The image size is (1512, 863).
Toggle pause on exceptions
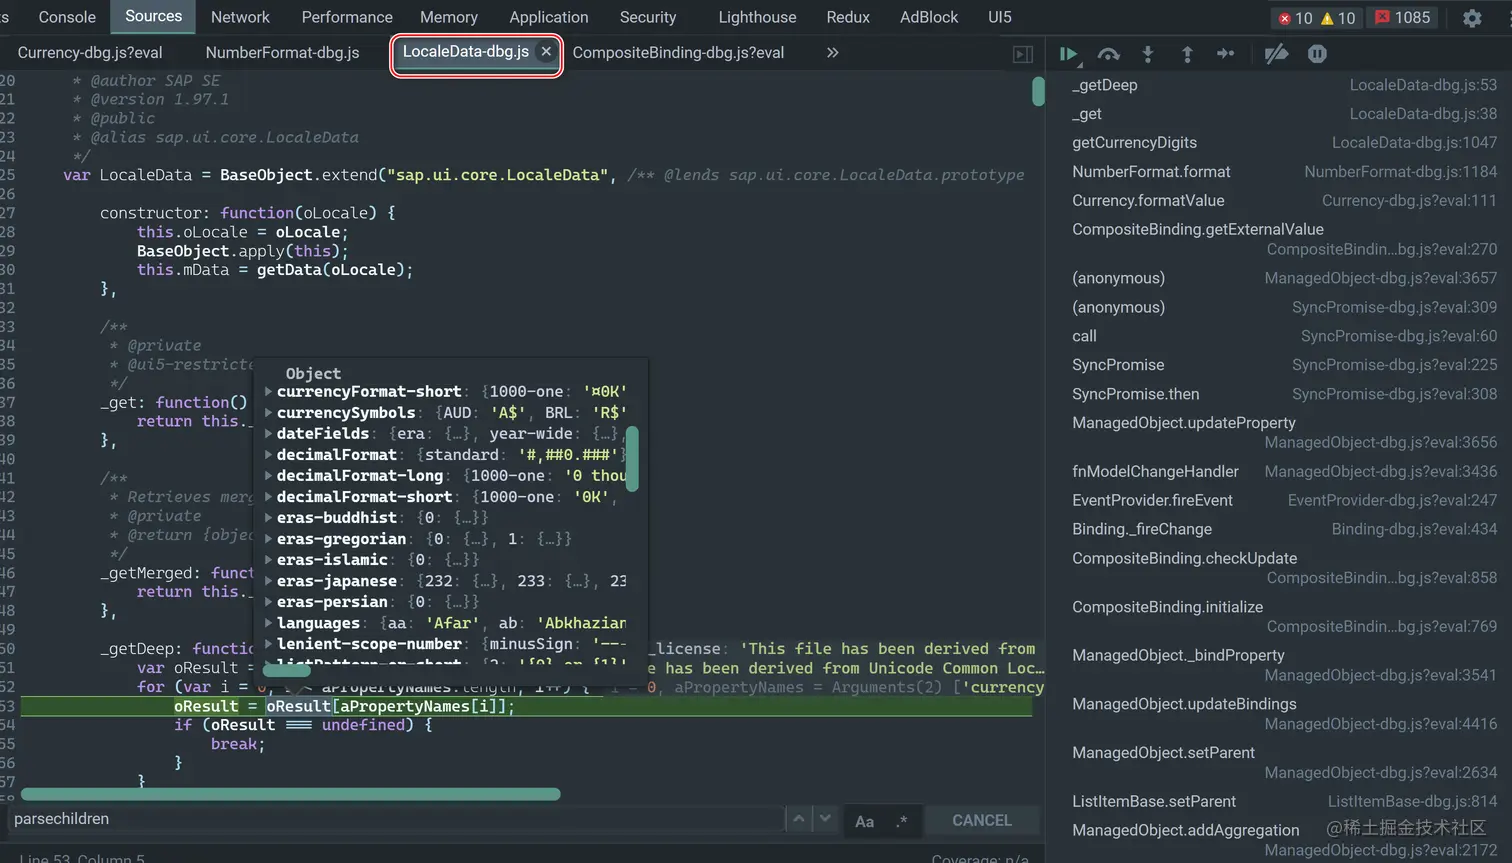[1317, 54]
